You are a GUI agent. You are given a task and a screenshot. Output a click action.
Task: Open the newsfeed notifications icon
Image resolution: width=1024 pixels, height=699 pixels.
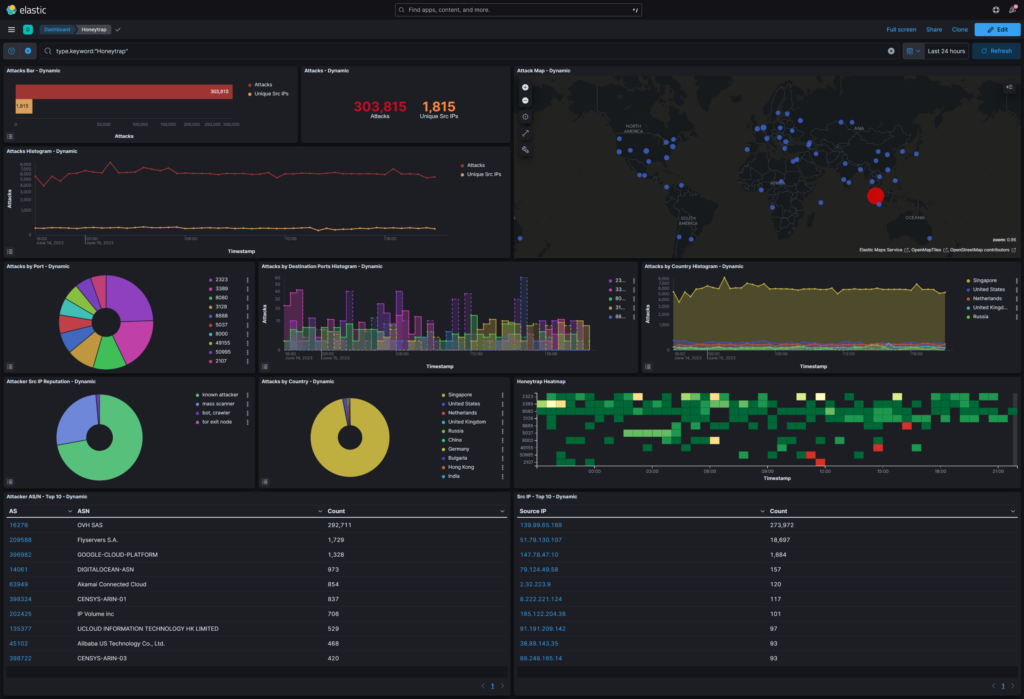click(x=1012, y=10)
